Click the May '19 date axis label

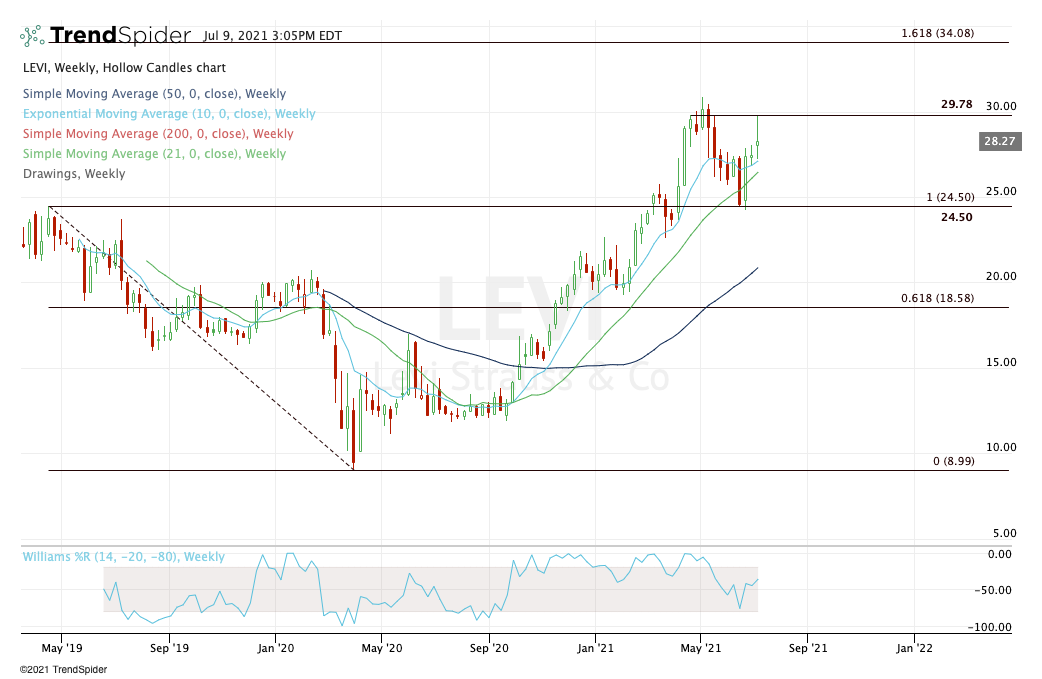pyautogui.click(x=62, y=648)
